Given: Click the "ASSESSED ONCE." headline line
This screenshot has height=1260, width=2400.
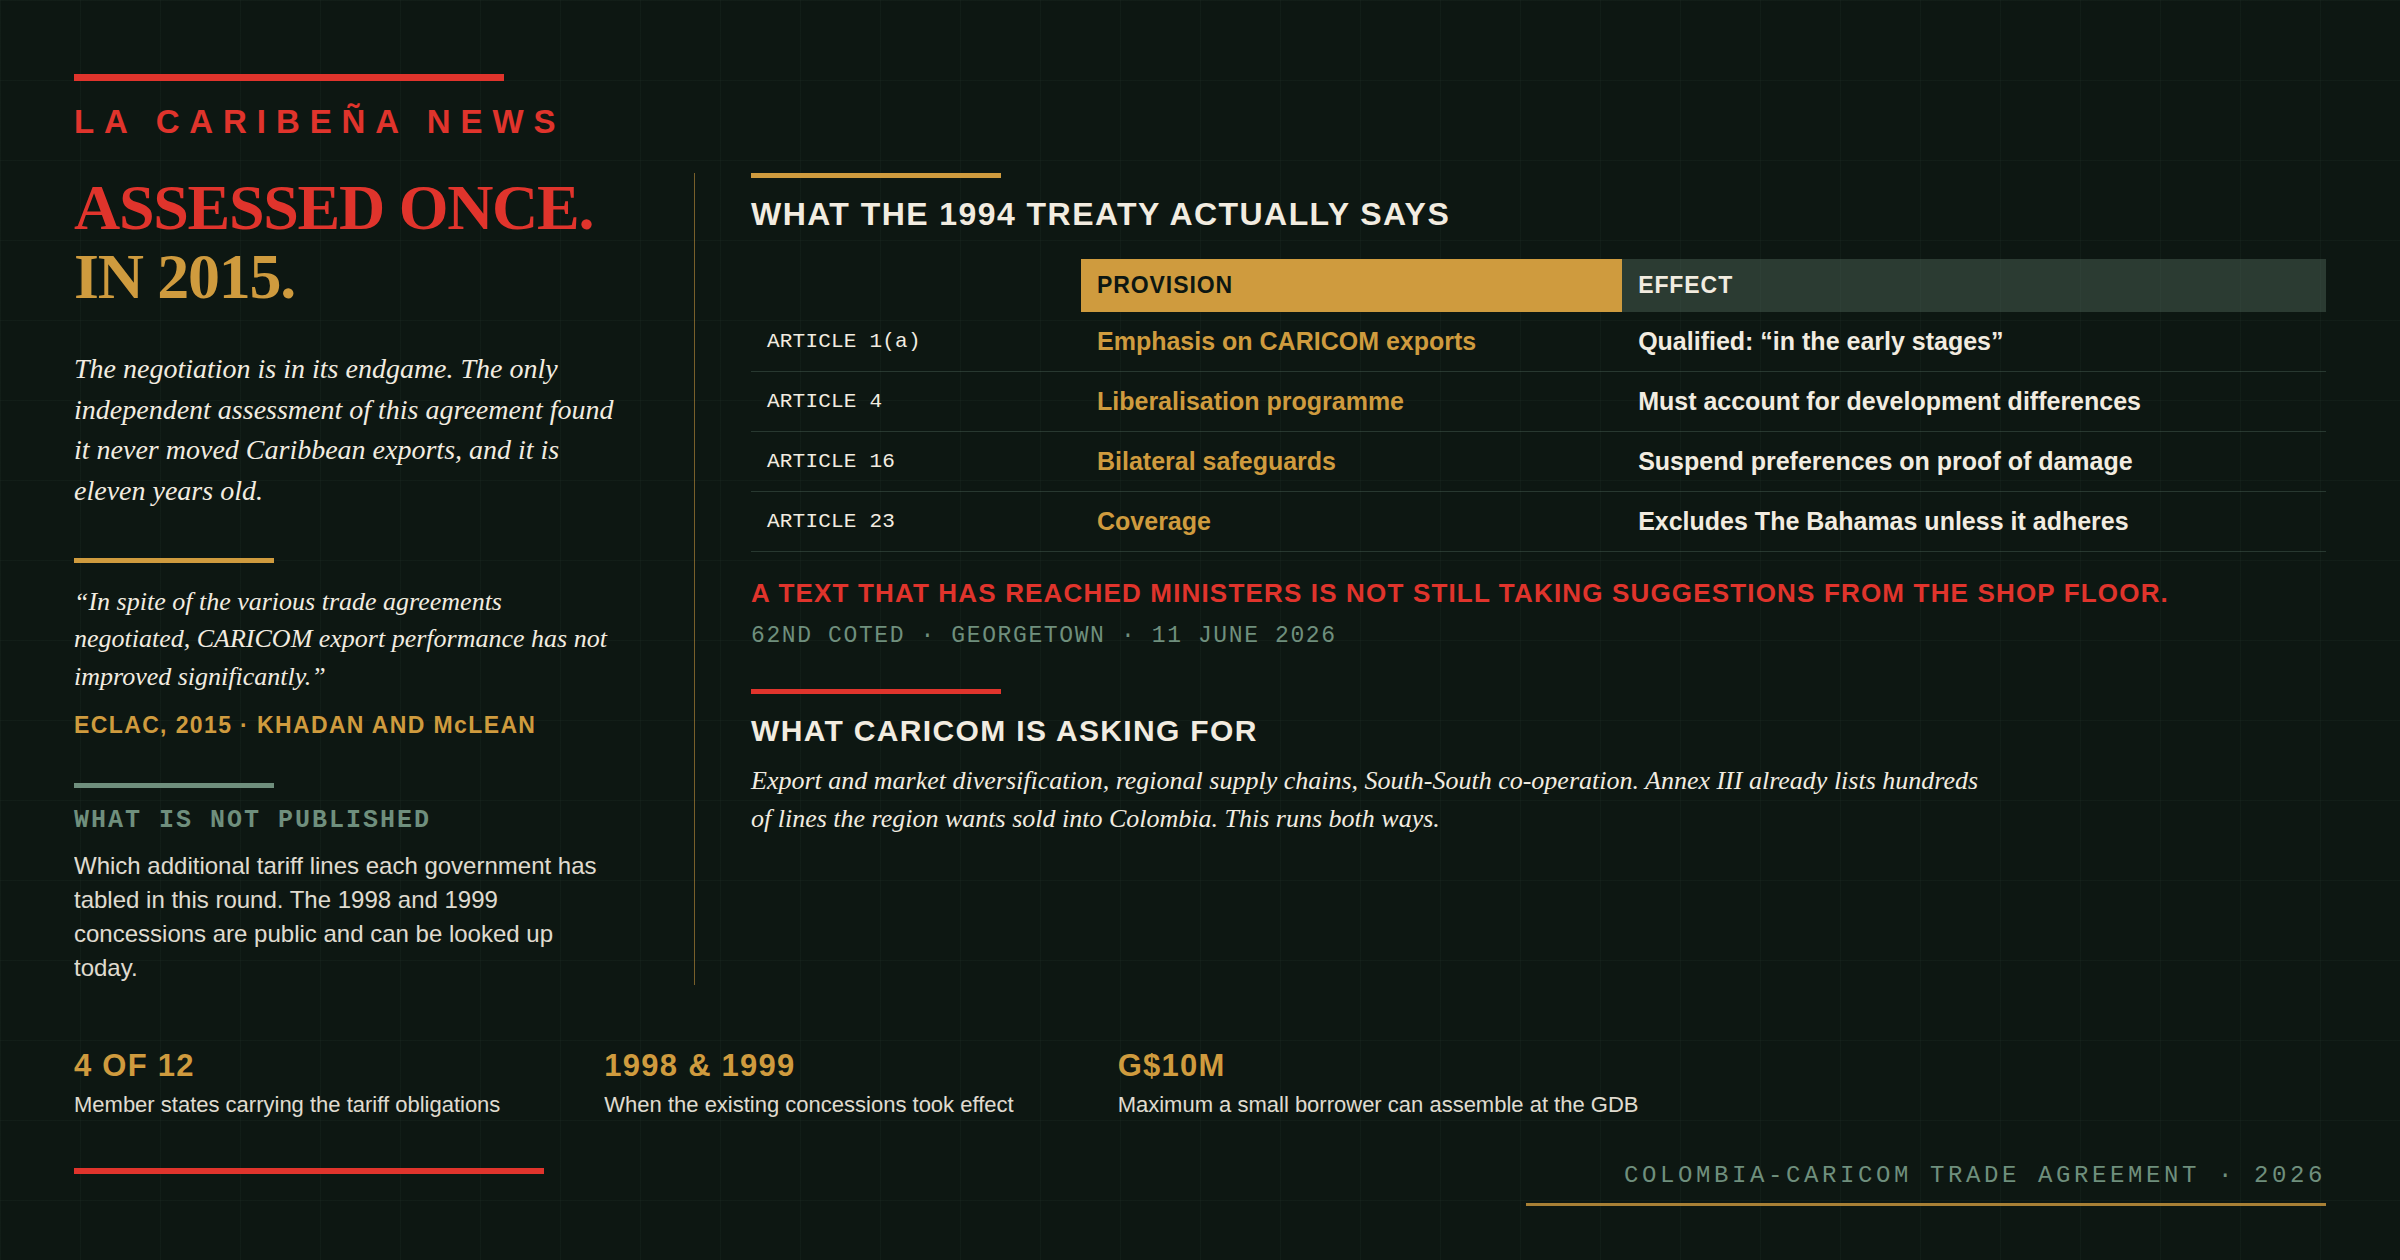Looking at the screenshot, I should pyautogui.click(x=334, y=208).
